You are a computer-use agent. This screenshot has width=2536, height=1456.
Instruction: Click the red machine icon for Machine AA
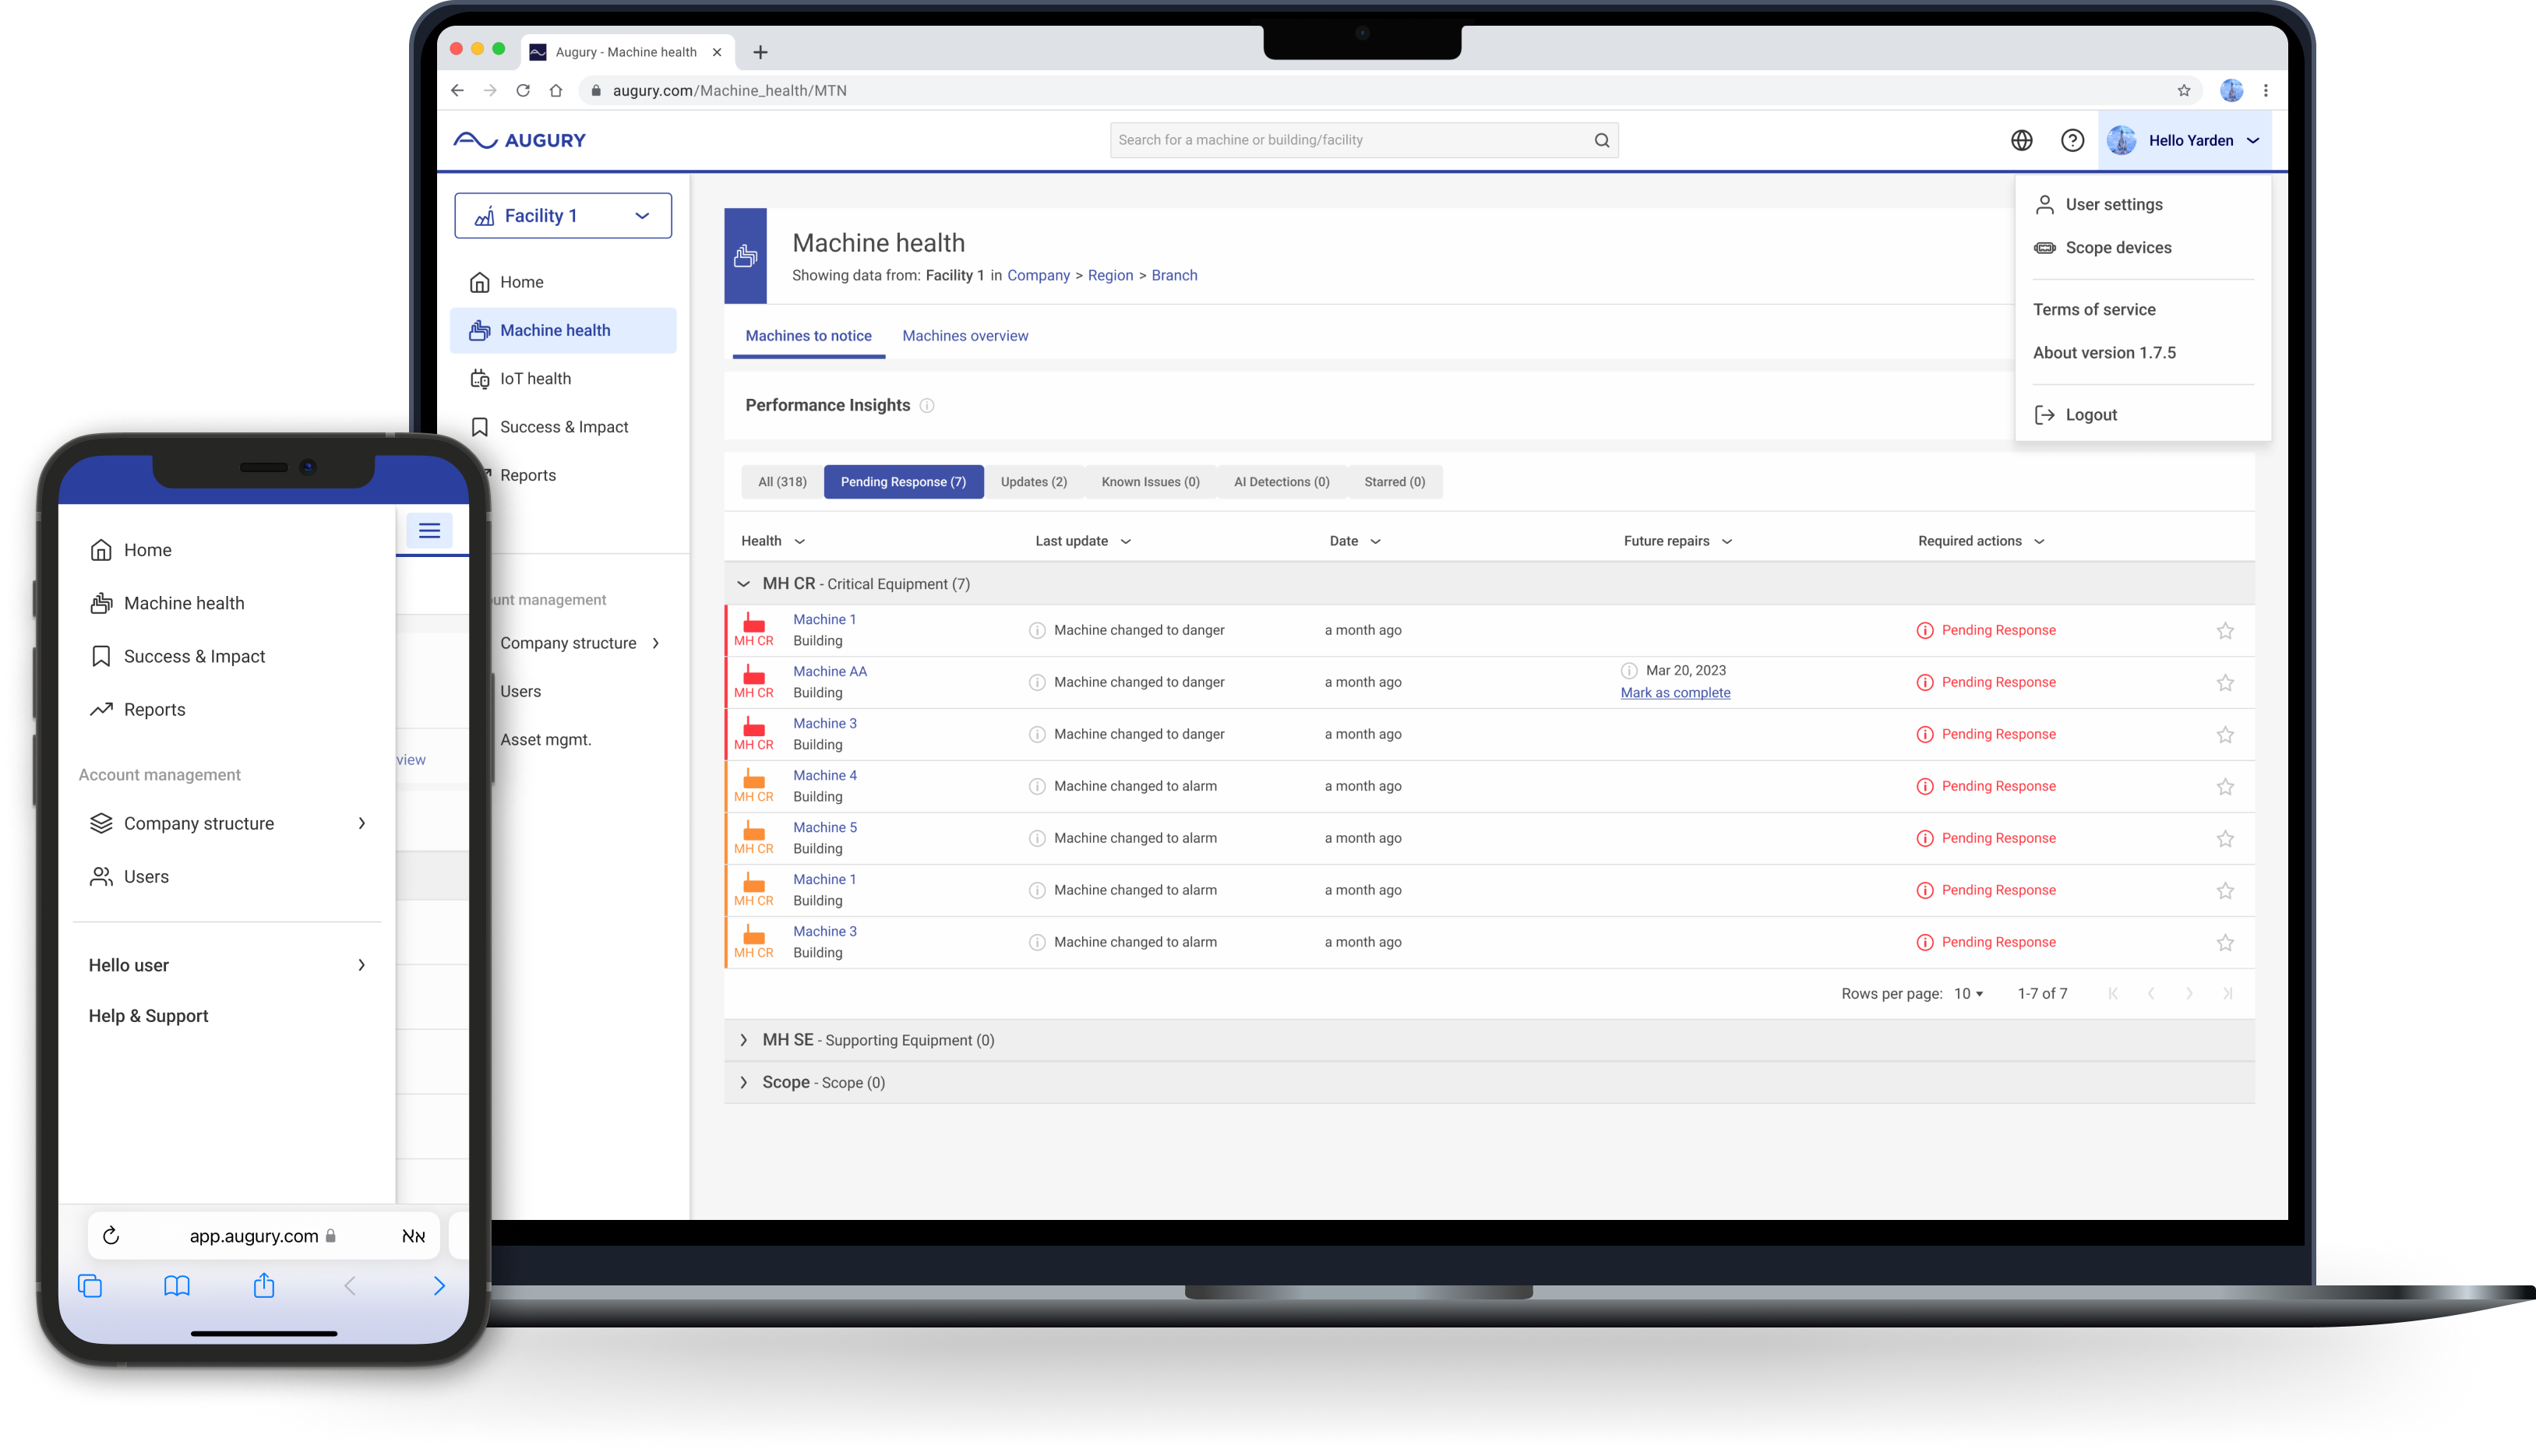[754, 676]
